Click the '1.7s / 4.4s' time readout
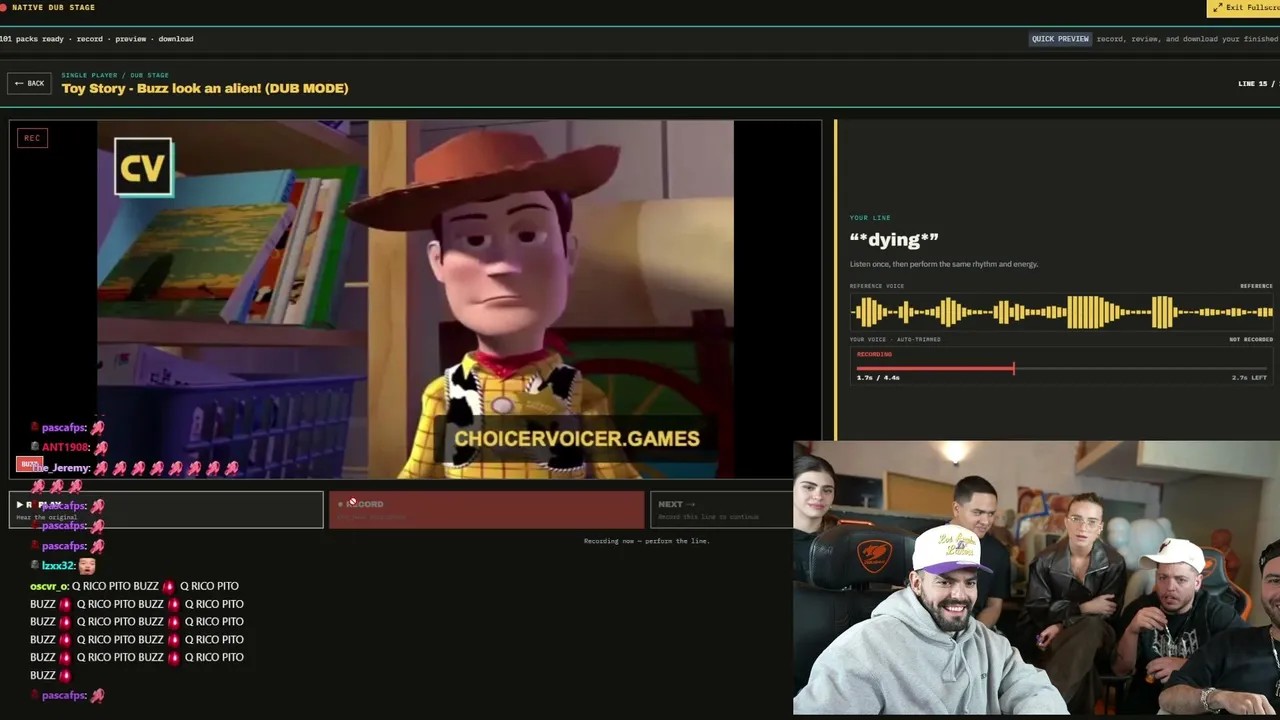The image size is (1280, 720). click(x=878, y=378)
